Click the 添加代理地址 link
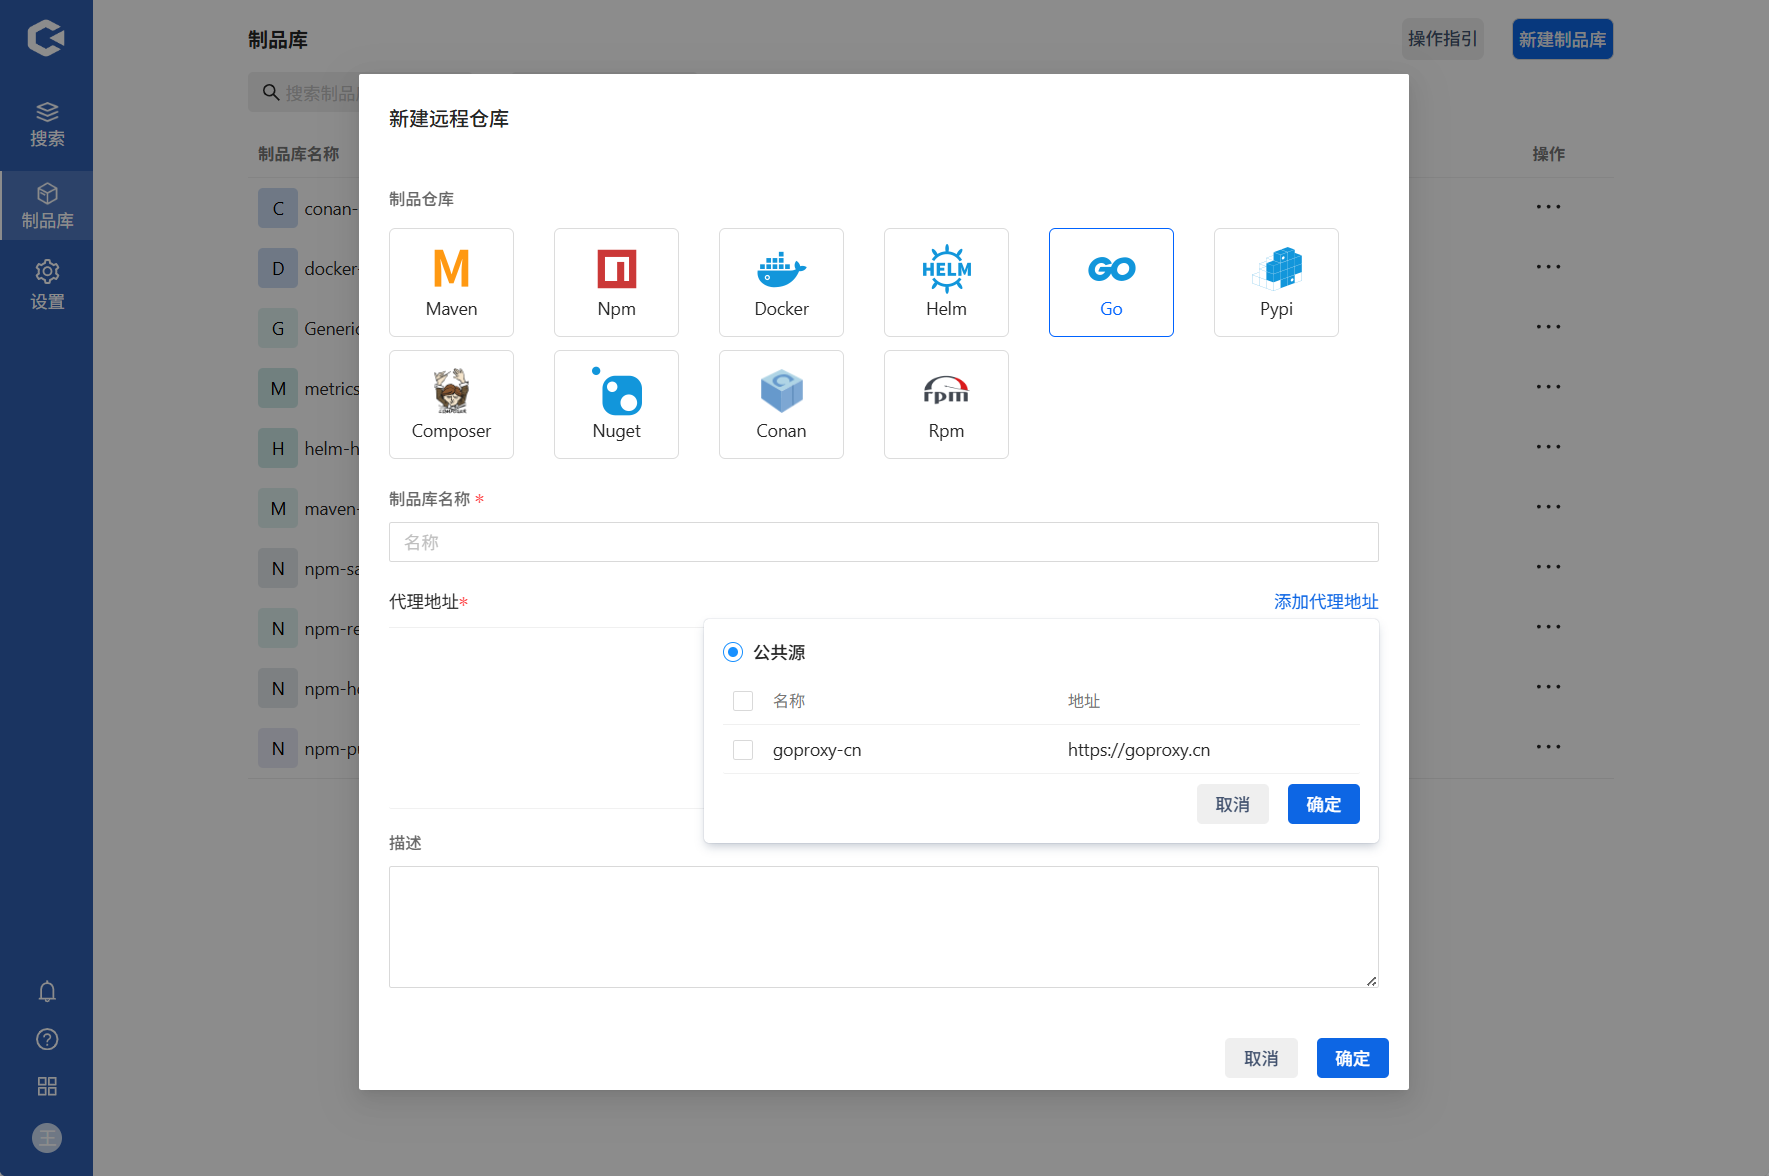 point(1326,602)
